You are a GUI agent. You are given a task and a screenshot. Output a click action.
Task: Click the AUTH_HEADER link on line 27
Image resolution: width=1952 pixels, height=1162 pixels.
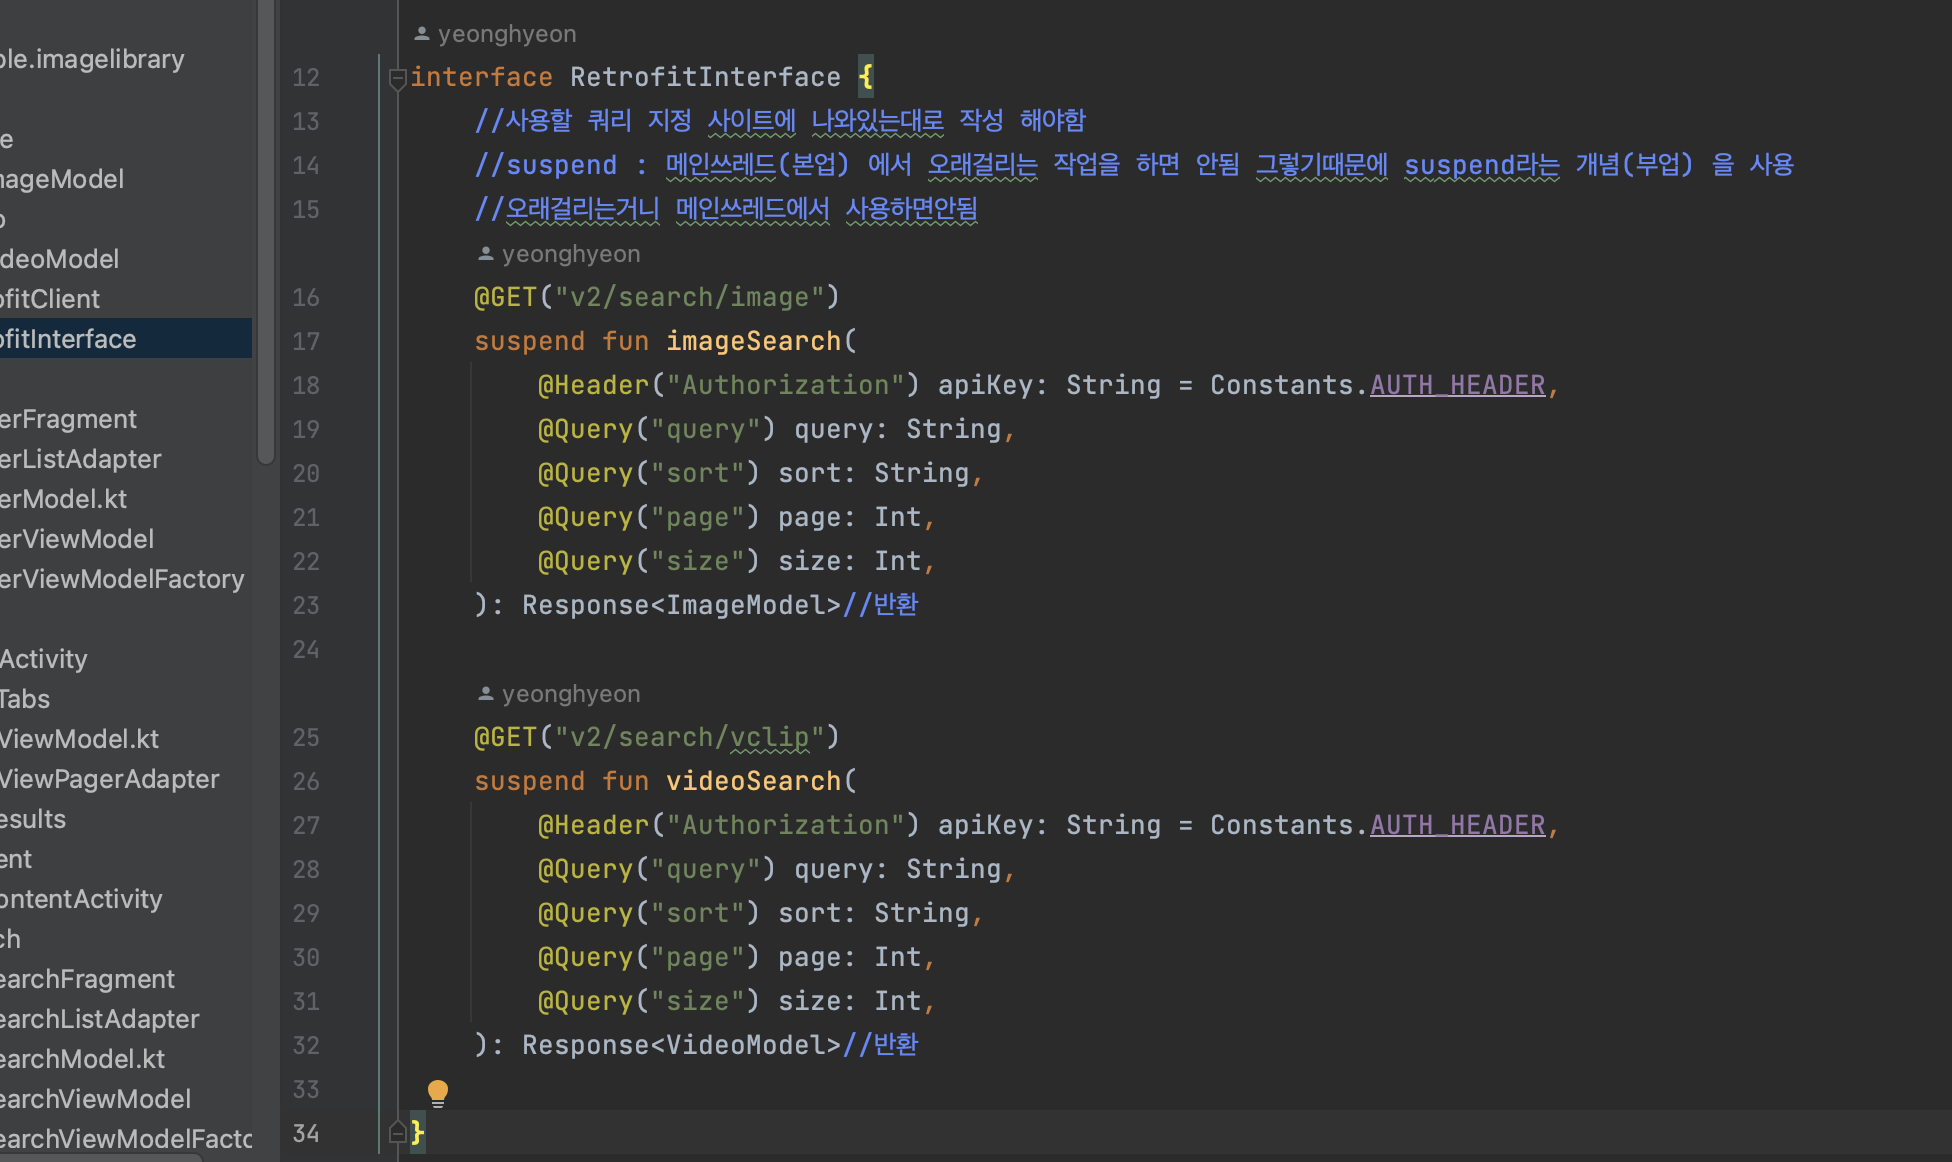1460,824
